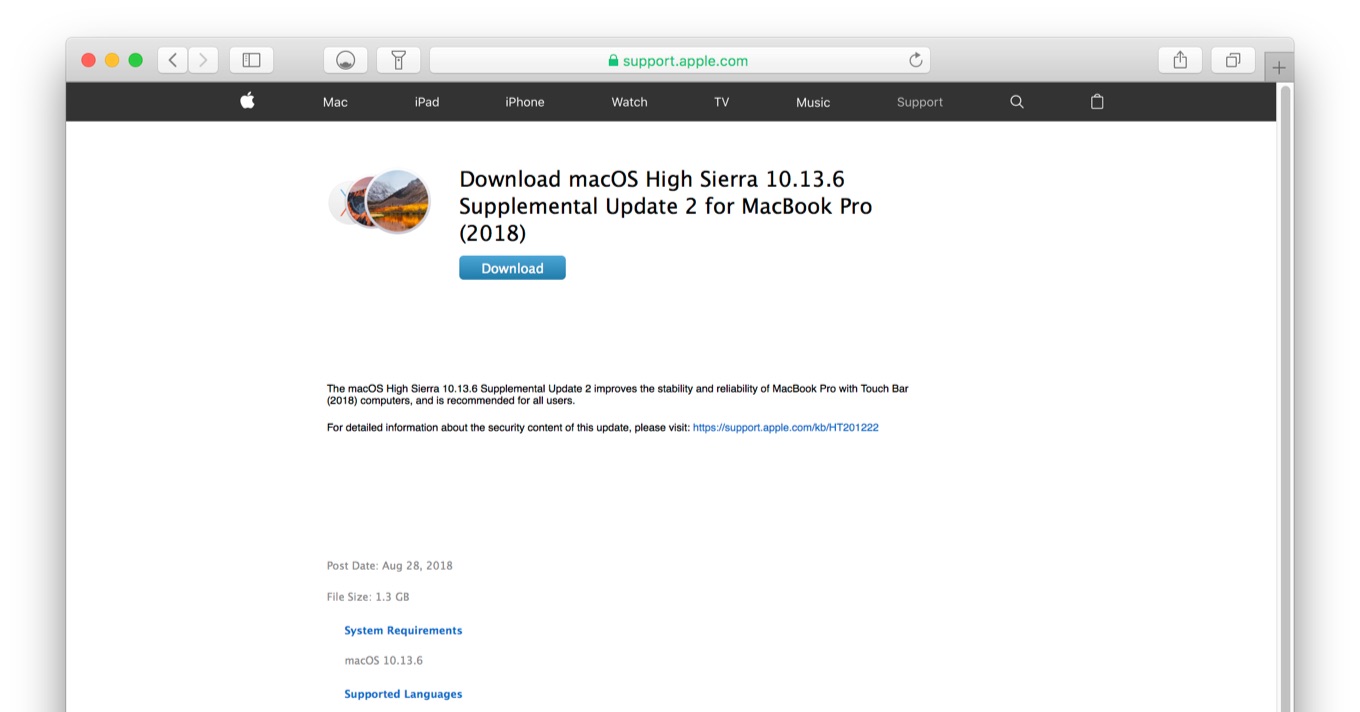Viewport: 1360px width, 712px height.
Task: Click the Safari share icon
Action: point(1180,60)
